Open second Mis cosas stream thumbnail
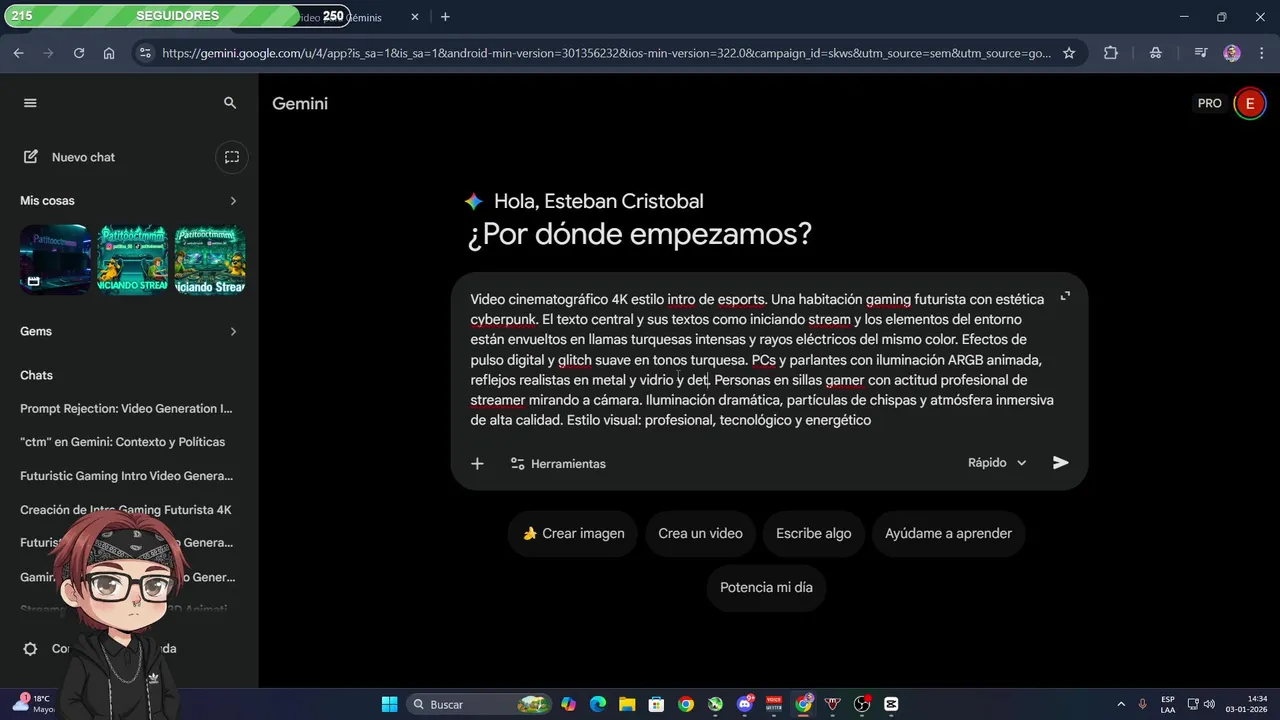 pyautogui.click(x=132, y=260)
